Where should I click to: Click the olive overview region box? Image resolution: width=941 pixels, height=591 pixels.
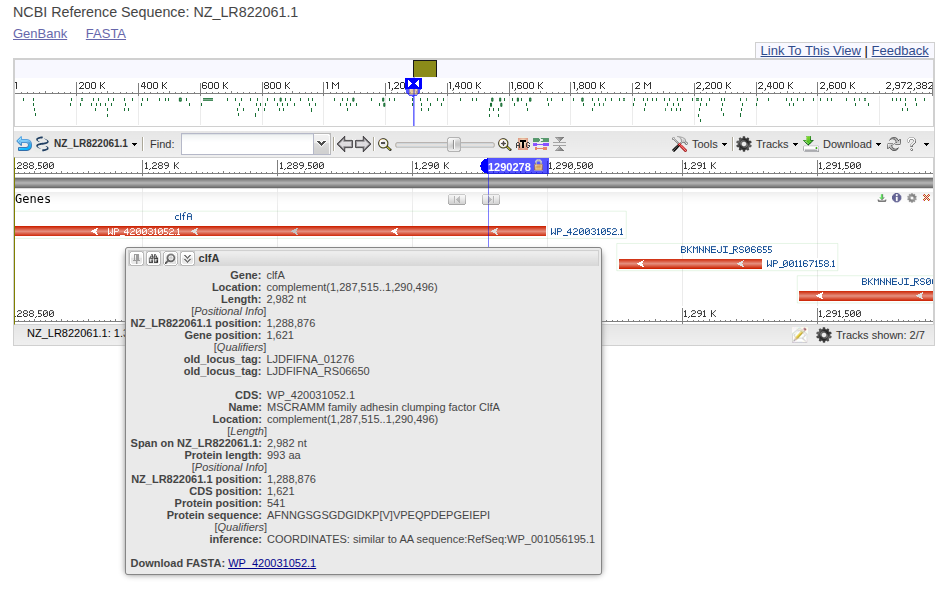click(425, 68)
